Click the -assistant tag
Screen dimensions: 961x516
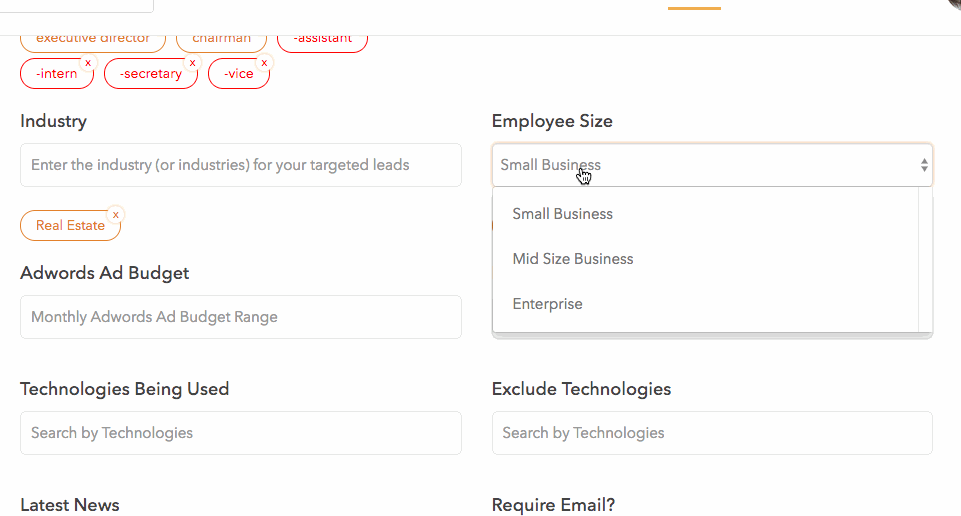point(322,40)
